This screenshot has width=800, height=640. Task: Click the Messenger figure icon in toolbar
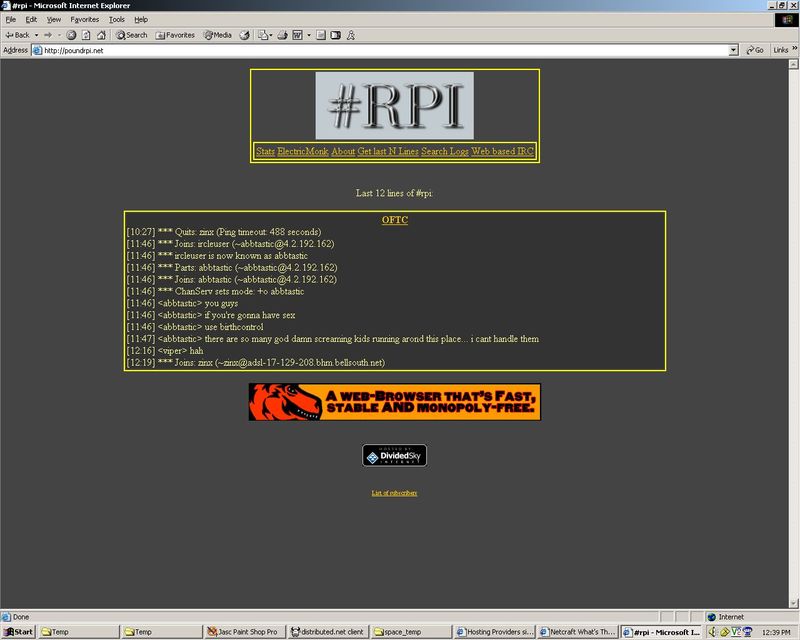pyautogui.click(x=351, y=35)
